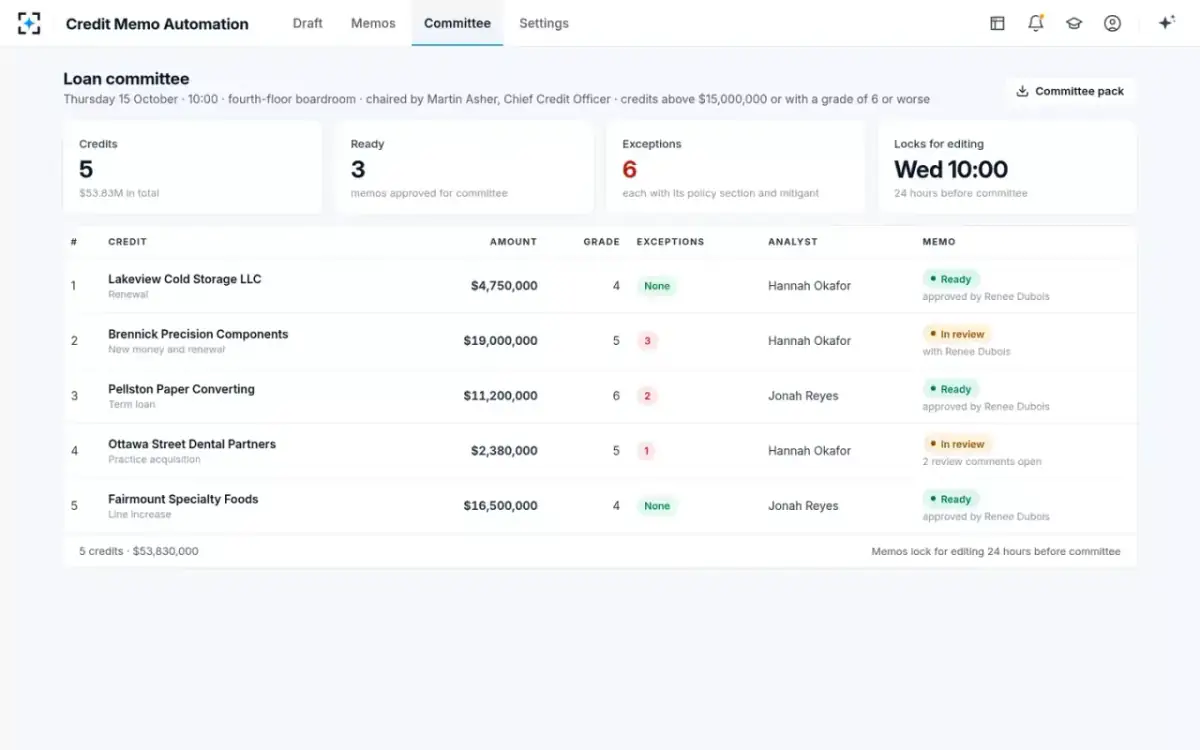Viewport: 1200px width, 750px height.
Task: Click the MEMO column header
Action: (x=939, y=242)
